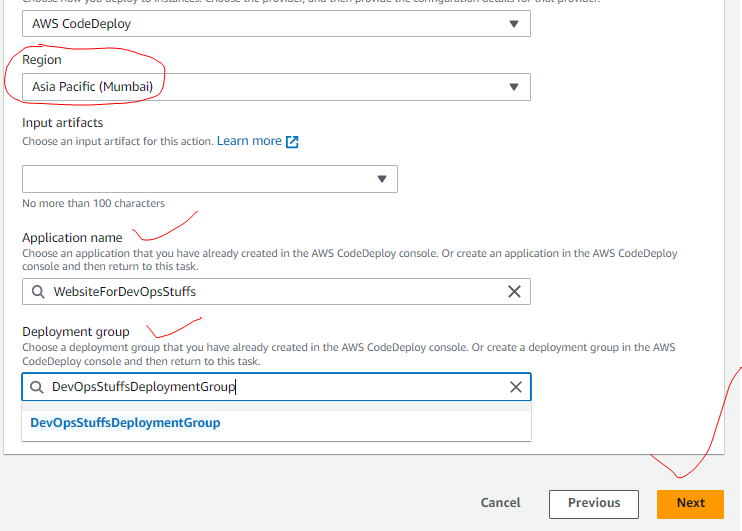Click the Input artifacts label
The width and height of the screenshot is (742, 531).
tap(62, 123)
